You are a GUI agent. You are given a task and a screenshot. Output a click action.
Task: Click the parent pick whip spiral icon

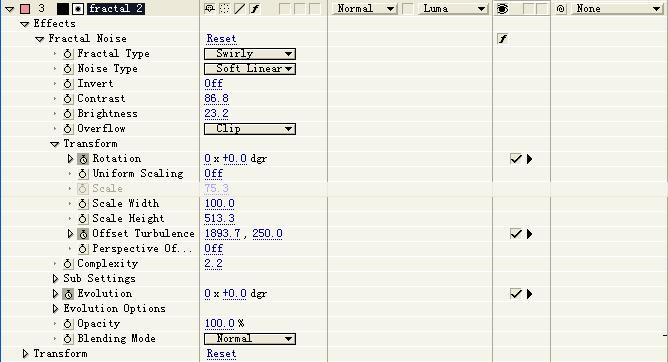561,9
